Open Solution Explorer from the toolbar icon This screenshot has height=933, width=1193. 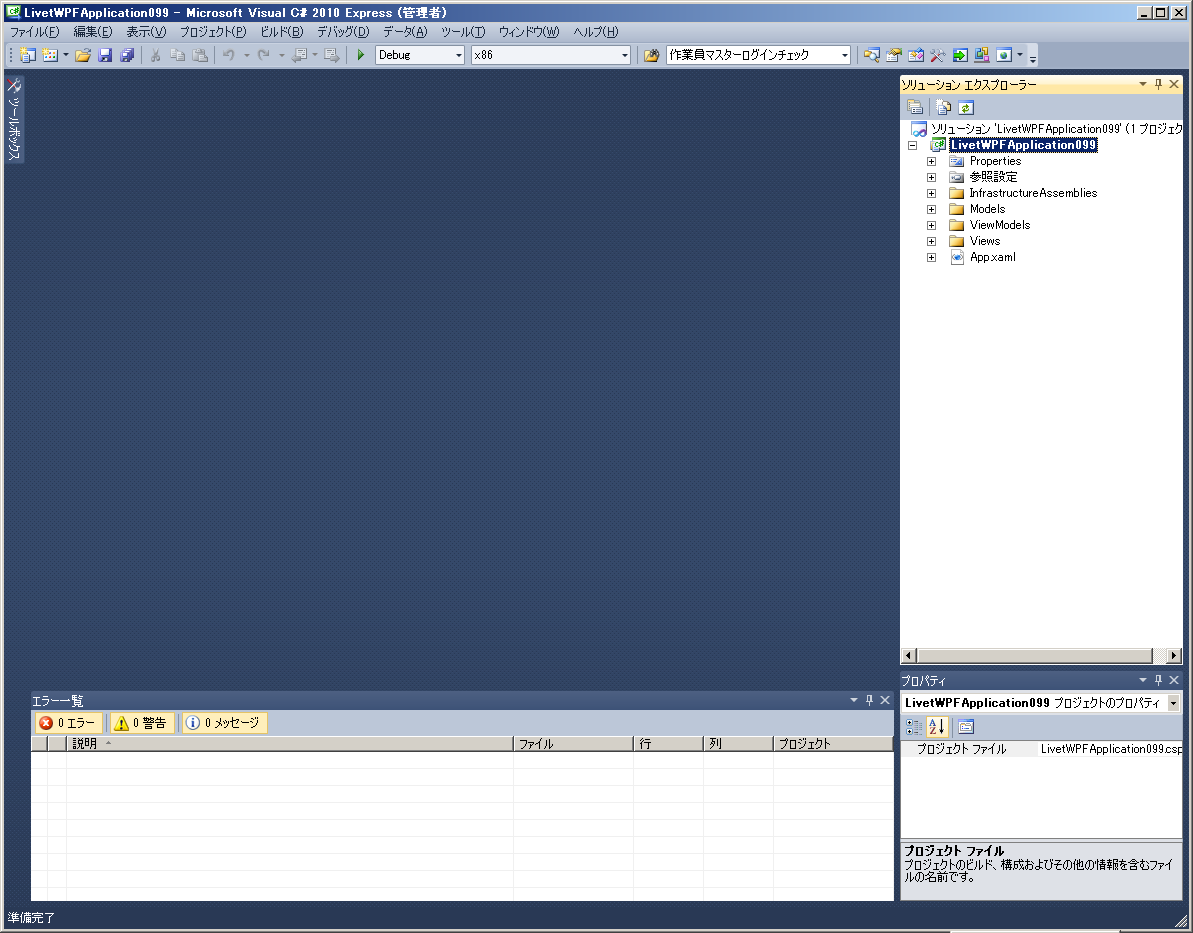point(871,55)
